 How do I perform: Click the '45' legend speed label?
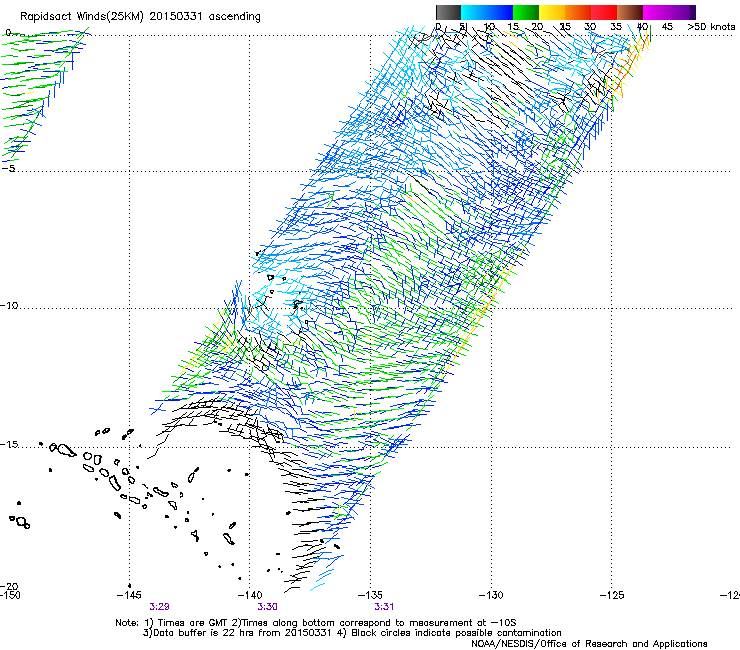[667, 27]
